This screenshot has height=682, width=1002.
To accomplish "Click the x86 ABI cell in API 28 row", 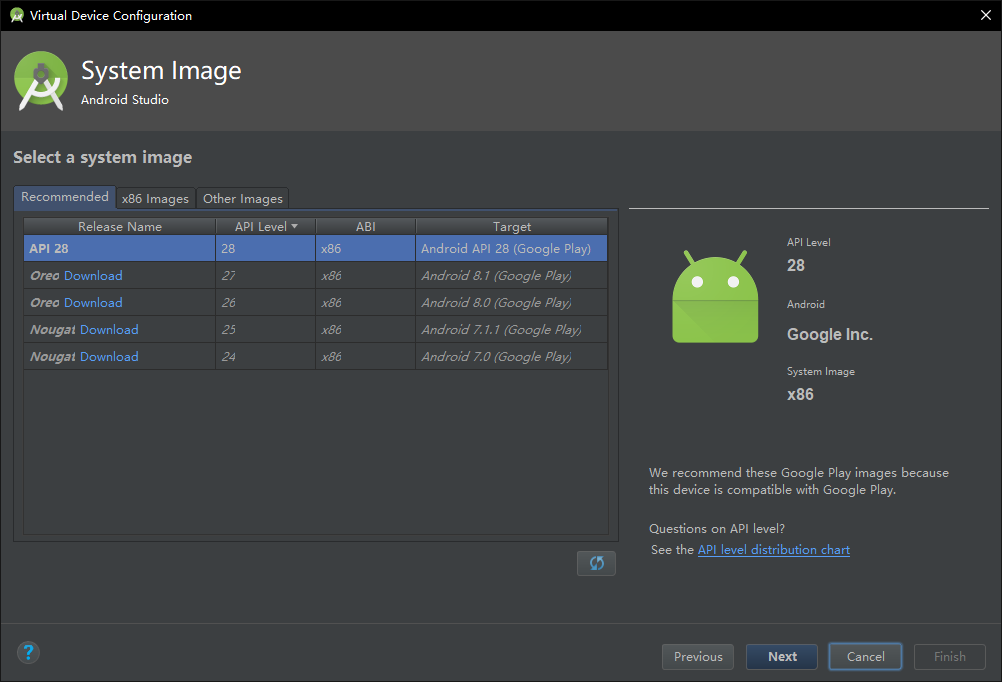I will coord(366,249).
